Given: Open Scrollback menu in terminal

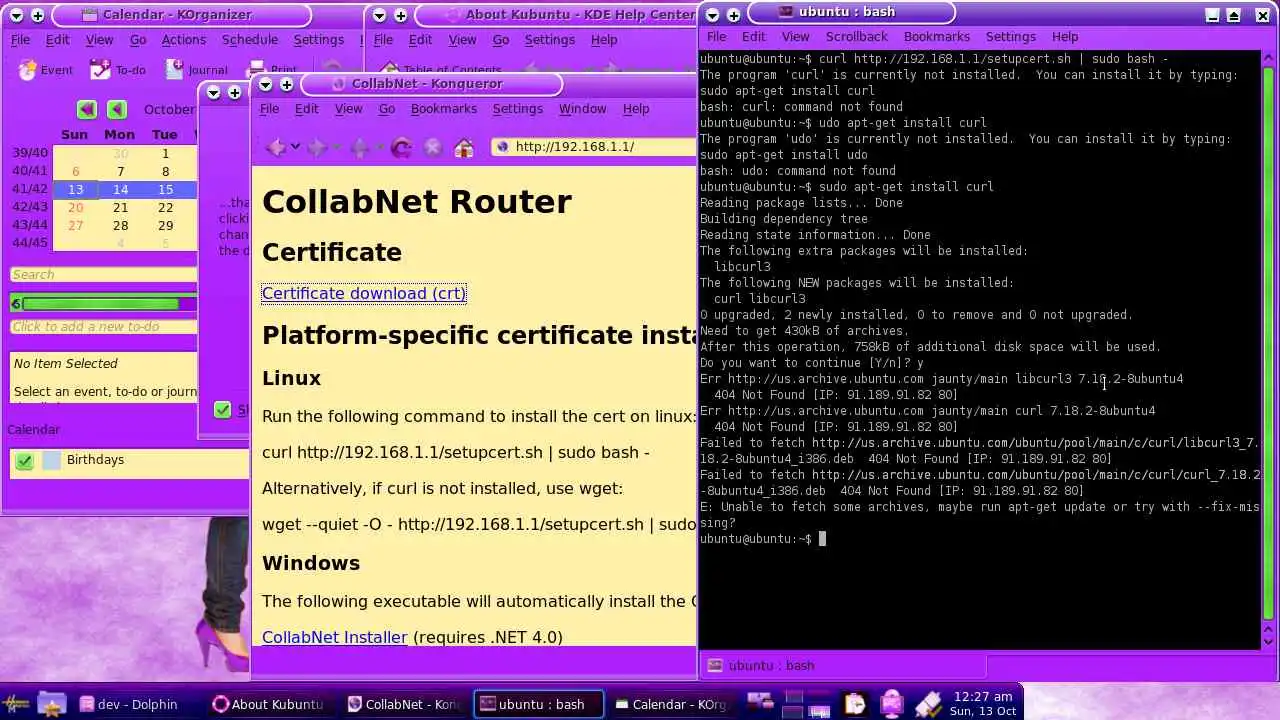Looking at the screenshot, I should point(856,36).
